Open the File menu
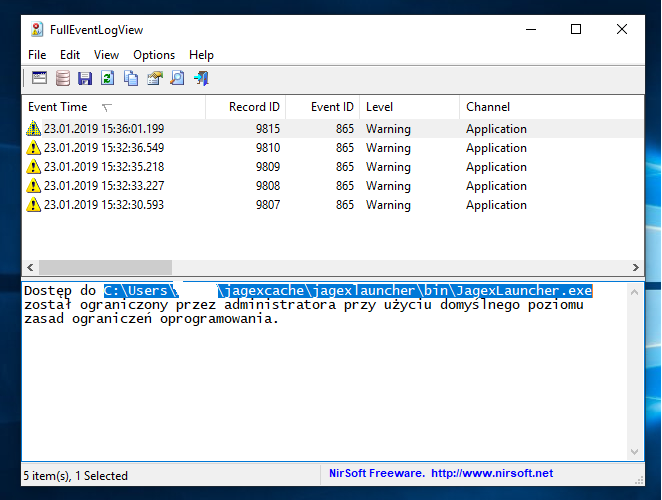The width and height of the screenshot is (662, 500). (x=37, y=55)
